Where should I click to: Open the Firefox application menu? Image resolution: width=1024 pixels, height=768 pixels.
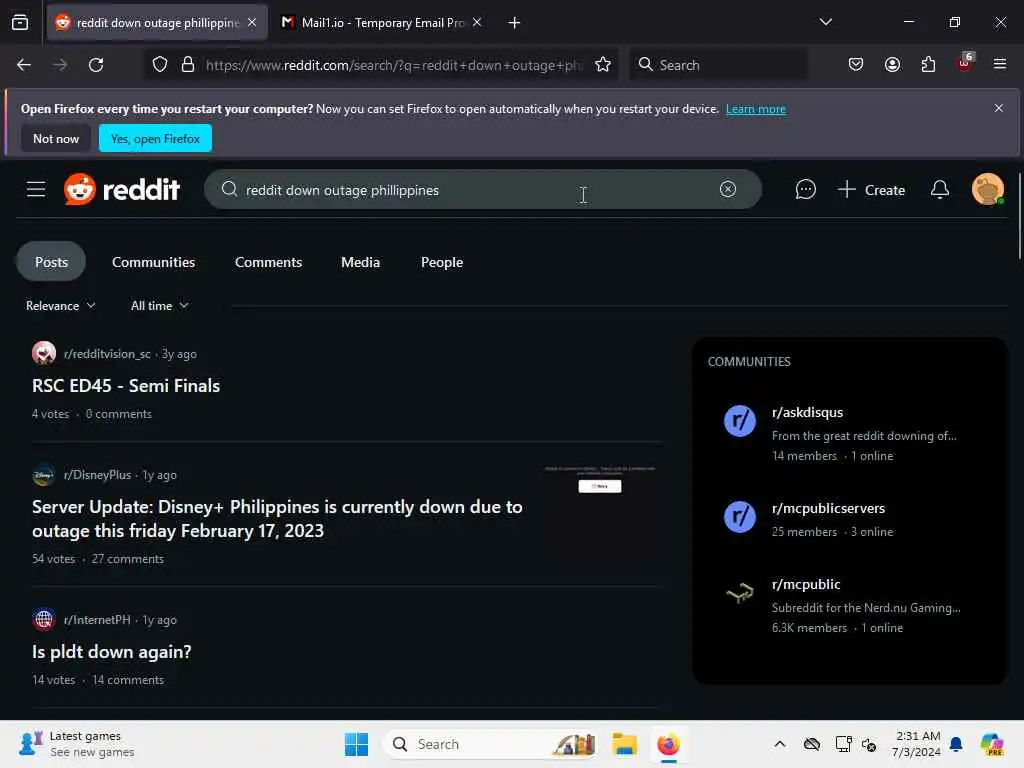(999, 64)
